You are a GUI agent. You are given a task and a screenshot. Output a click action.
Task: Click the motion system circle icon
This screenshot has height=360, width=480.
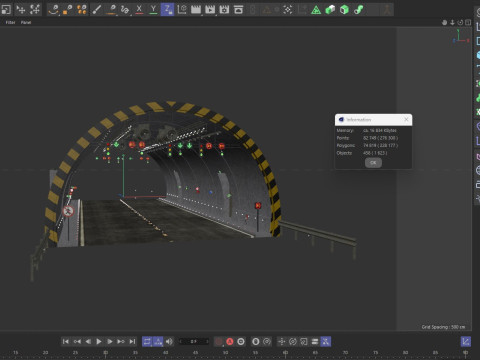pos(256,341)
